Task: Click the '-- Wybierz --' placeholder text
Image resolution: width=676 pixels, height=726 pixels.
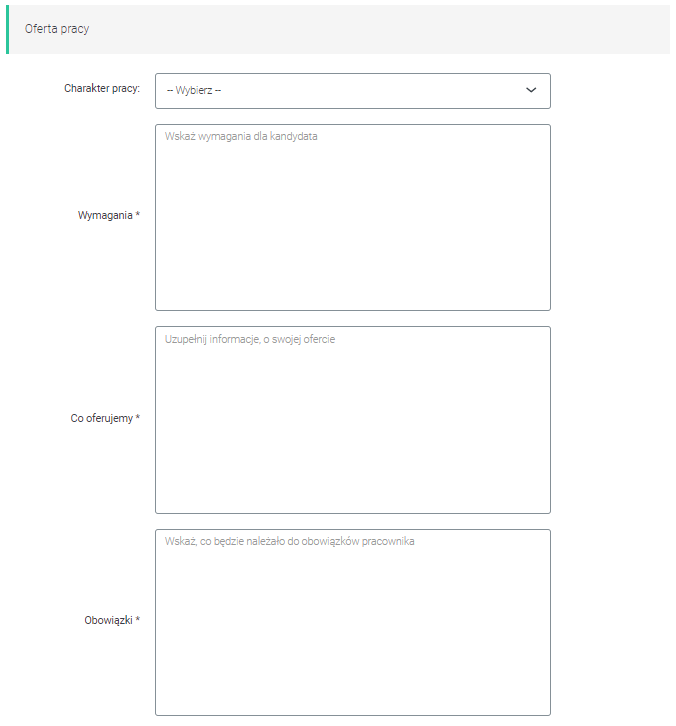Action: tap(194, 90)
